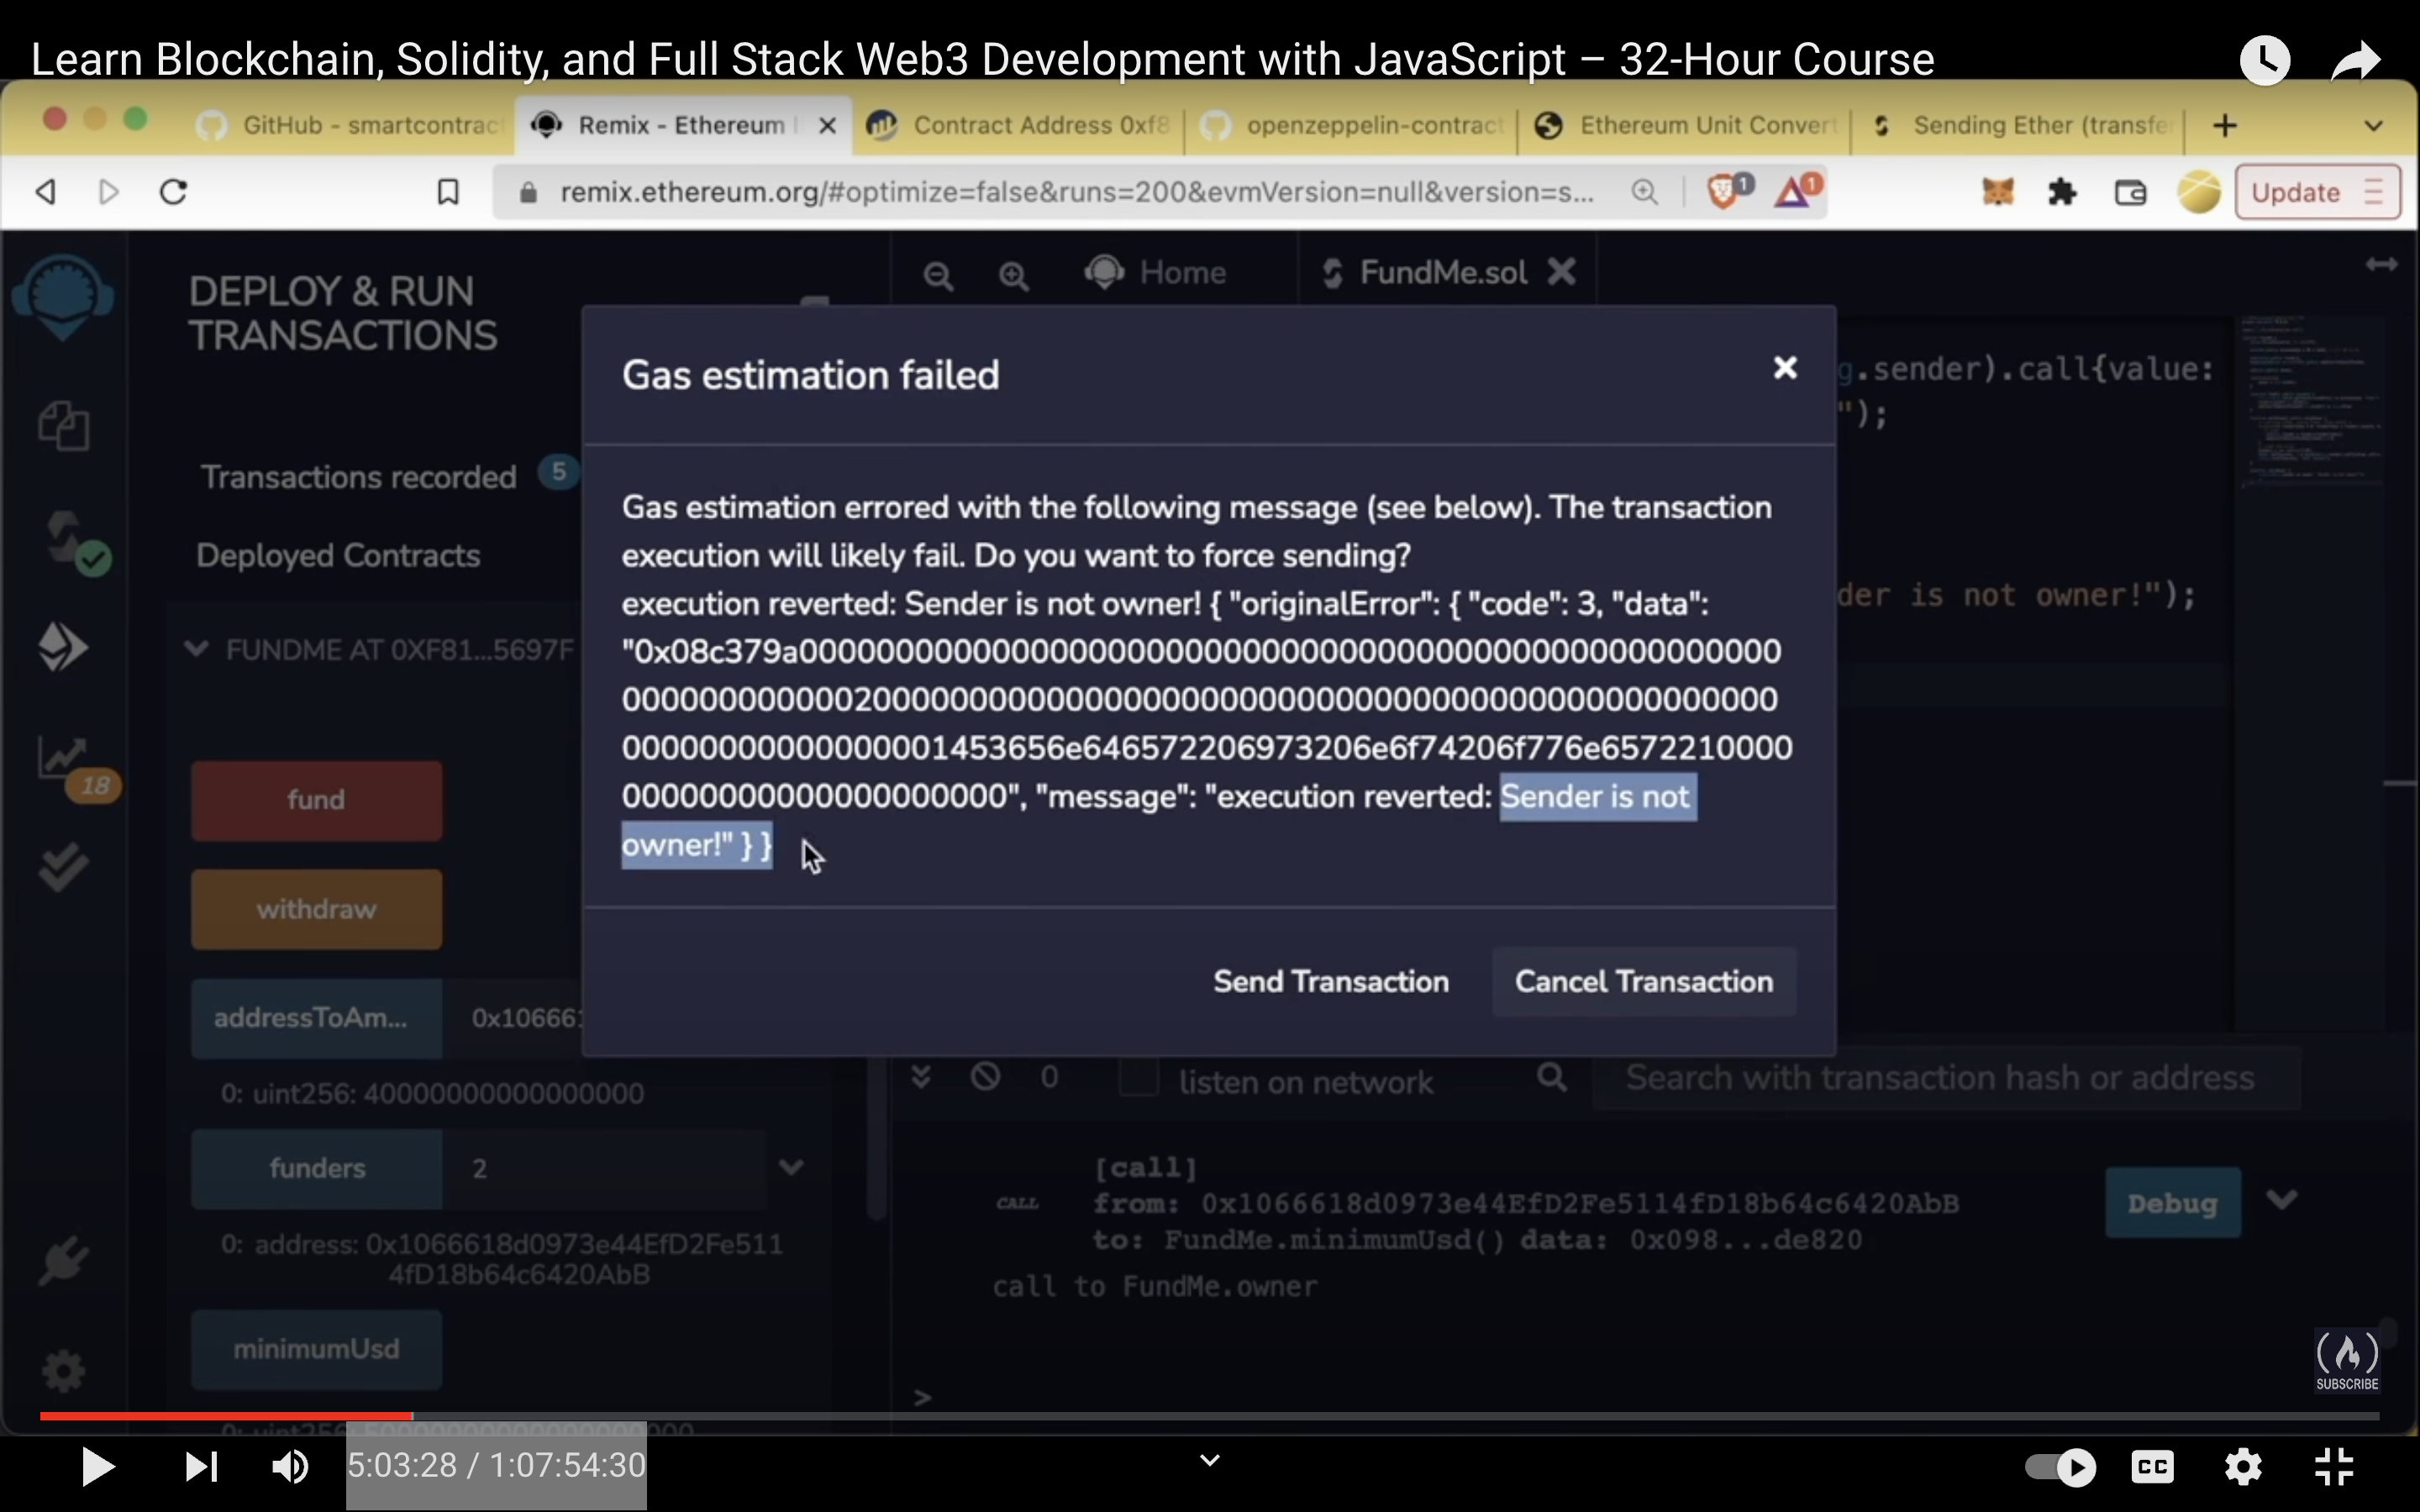This screenshot has height=1512, width=2420.
Task: Close the FundMe.sol editor tab
Action: coord(1561,271)
